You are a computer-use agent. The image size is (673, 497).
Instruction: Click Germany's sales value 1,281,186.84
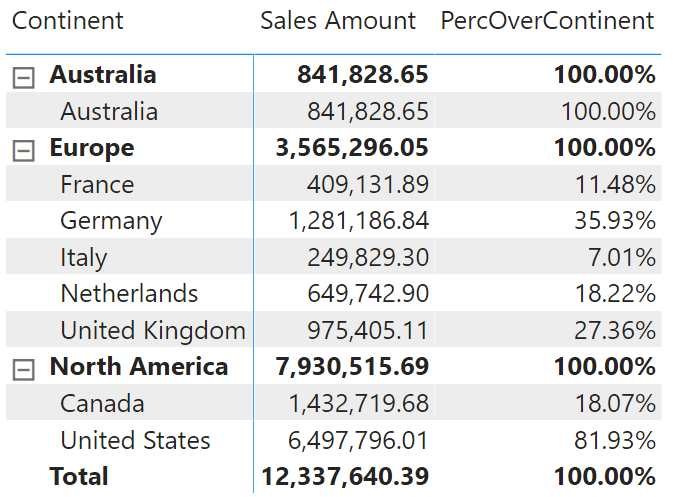pyautogui.click(x=359, y=221)
